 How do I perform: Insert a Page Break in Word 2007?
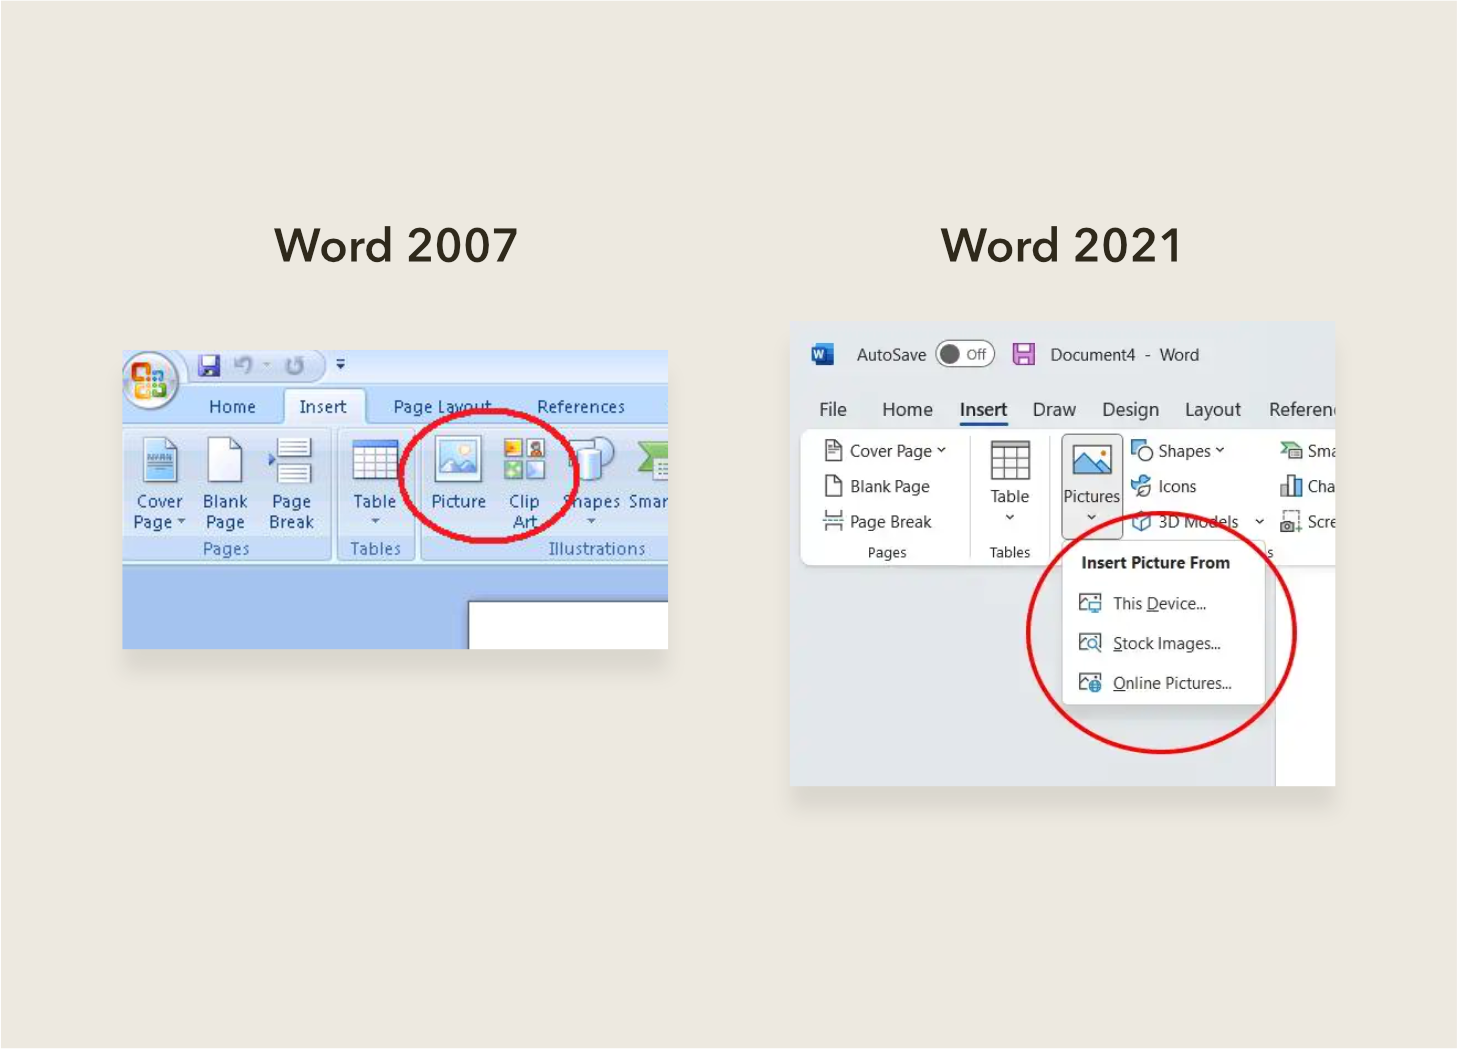click(291, 483)
